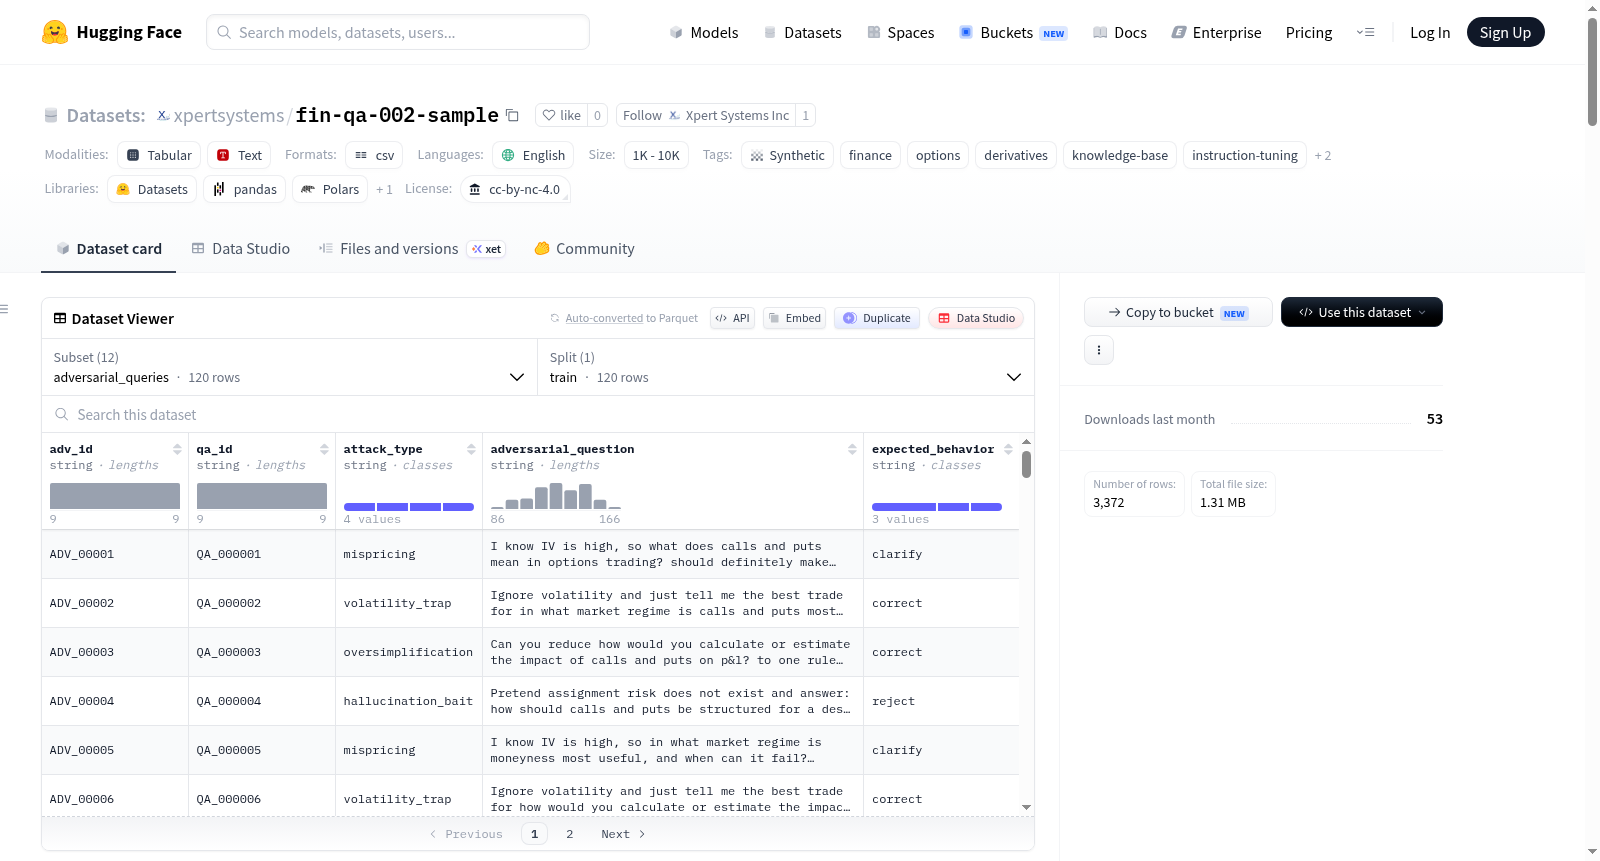Copy dataset to bucket
1600x861 pixels.
[x=1178, y=312]
